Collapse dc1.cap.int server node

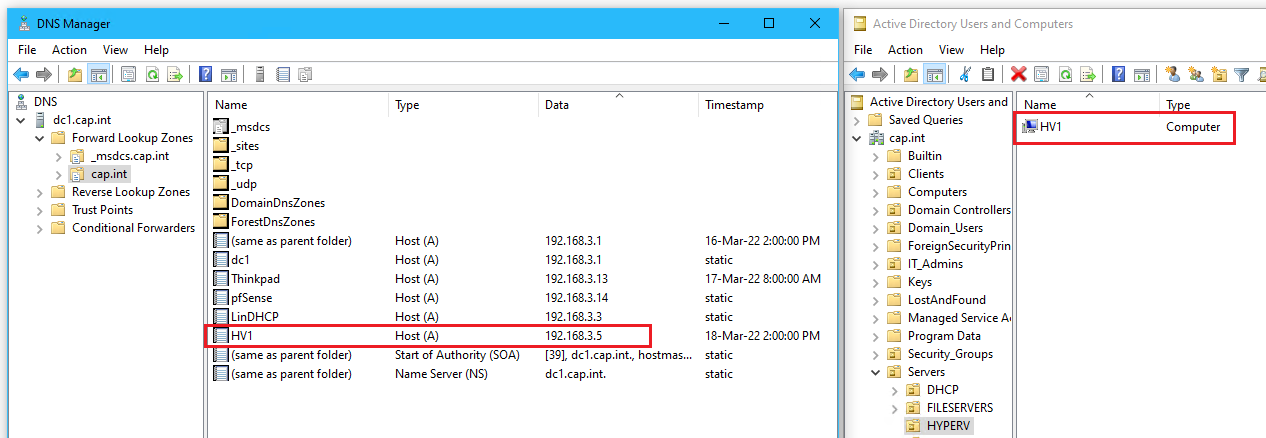pyautogui.click(x=22, y=120)
